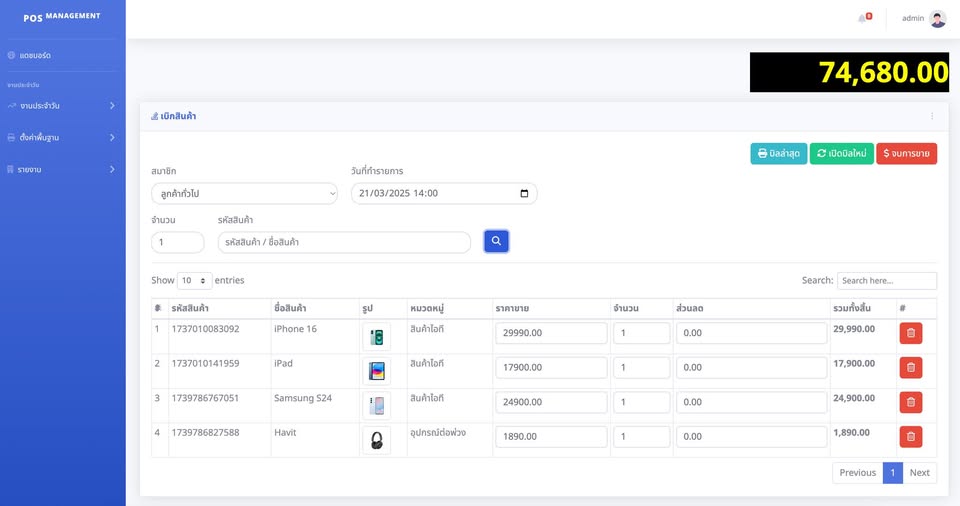
Task: Click the table Search input field
Action: click(886, 281)
